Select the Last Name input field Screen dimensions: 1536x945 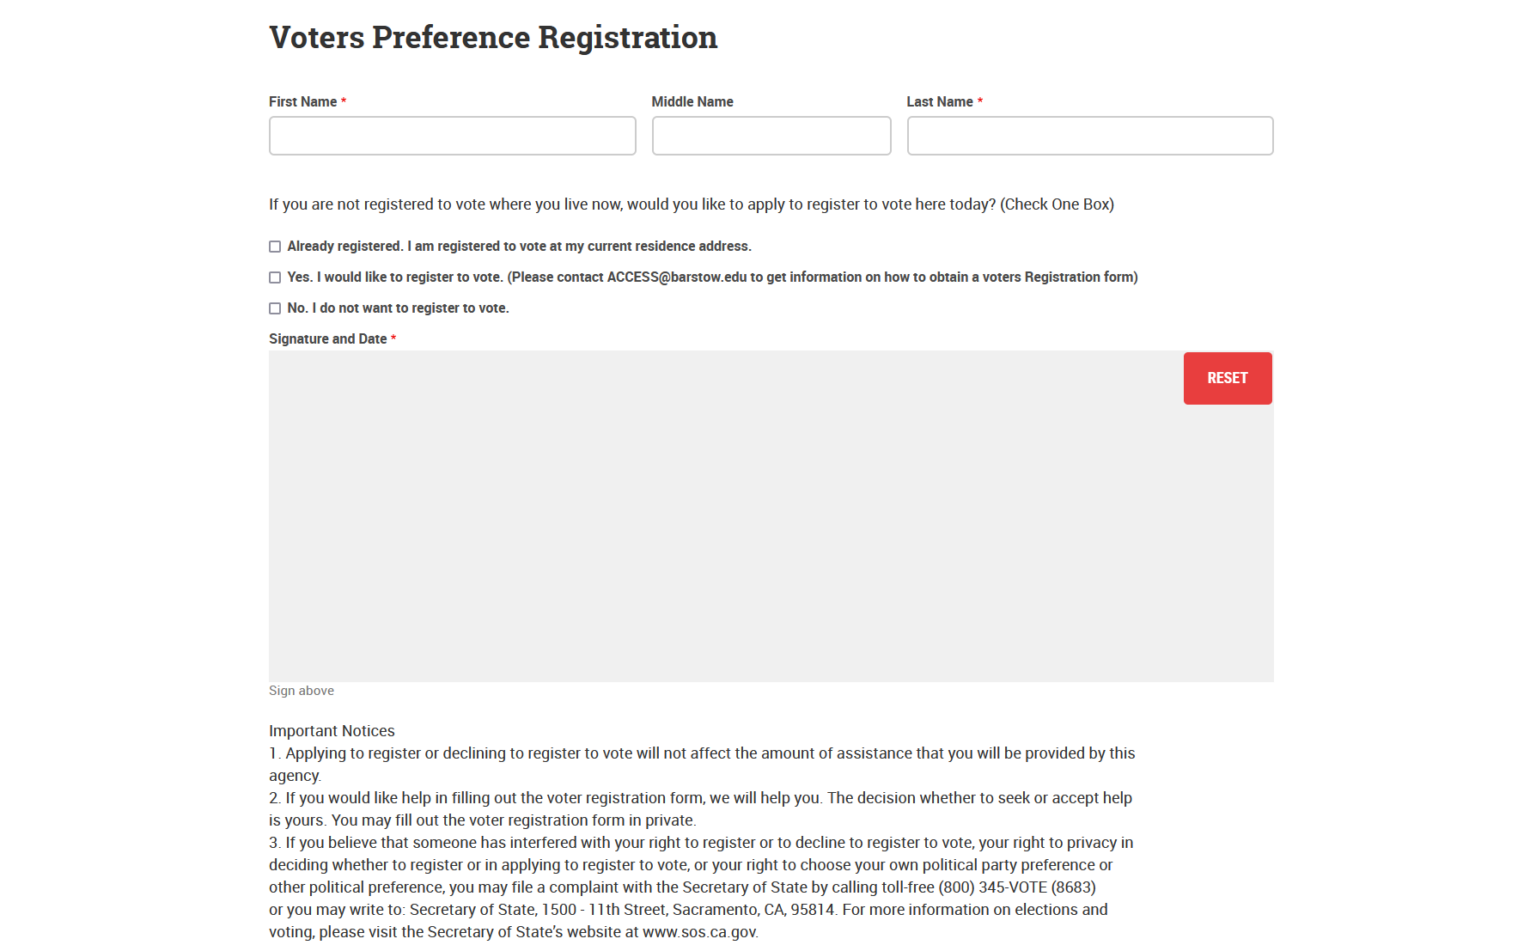[1089, 136]
